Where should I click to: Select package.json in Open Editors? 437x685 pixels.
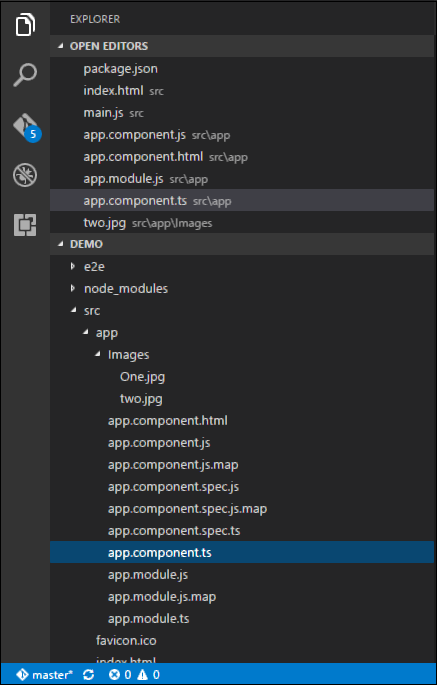(242, 69)
